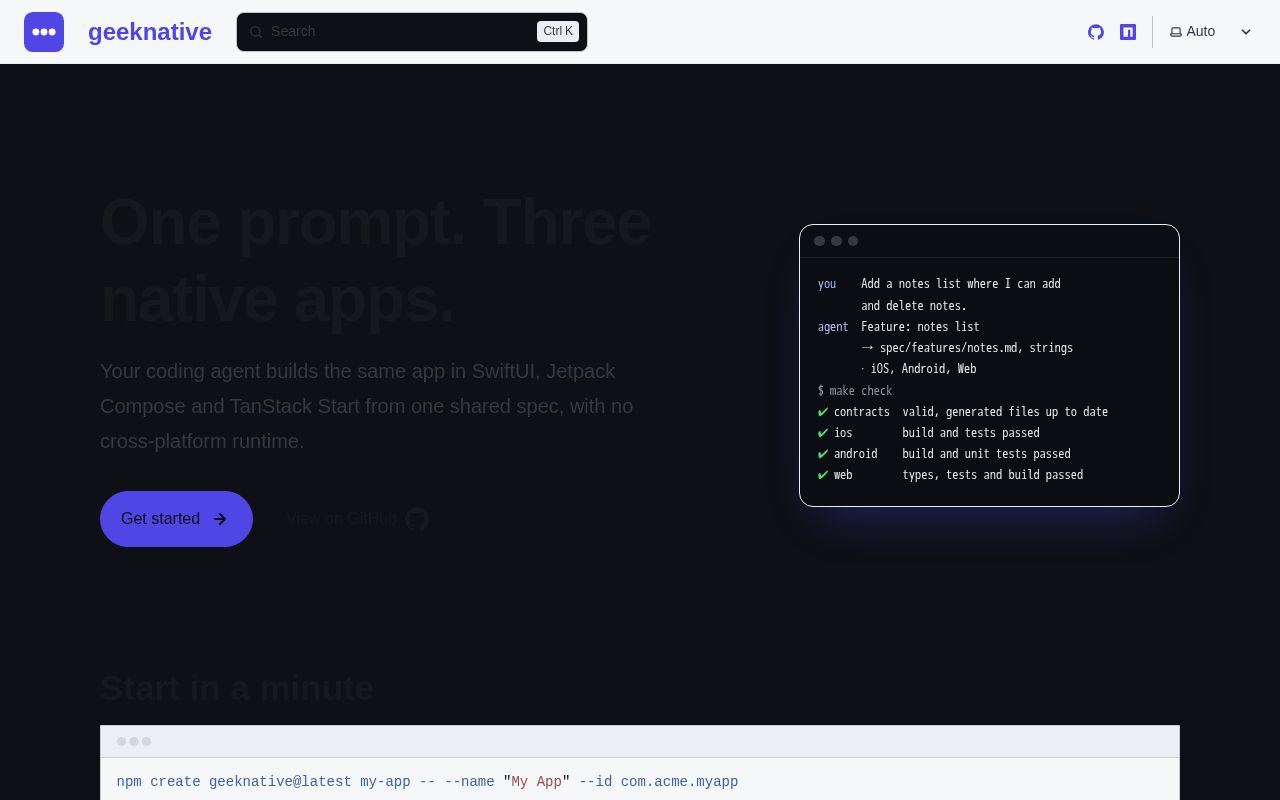Click "types, tests and build passed" web result
This screenshot has width=1280, height=800.
click(993, 475)
